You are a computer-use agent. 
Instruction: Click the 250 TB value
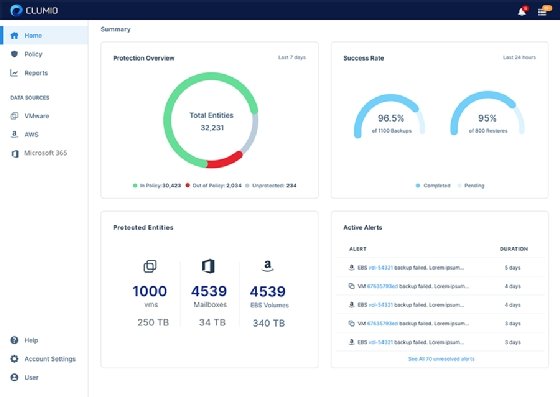pos(153,322)
